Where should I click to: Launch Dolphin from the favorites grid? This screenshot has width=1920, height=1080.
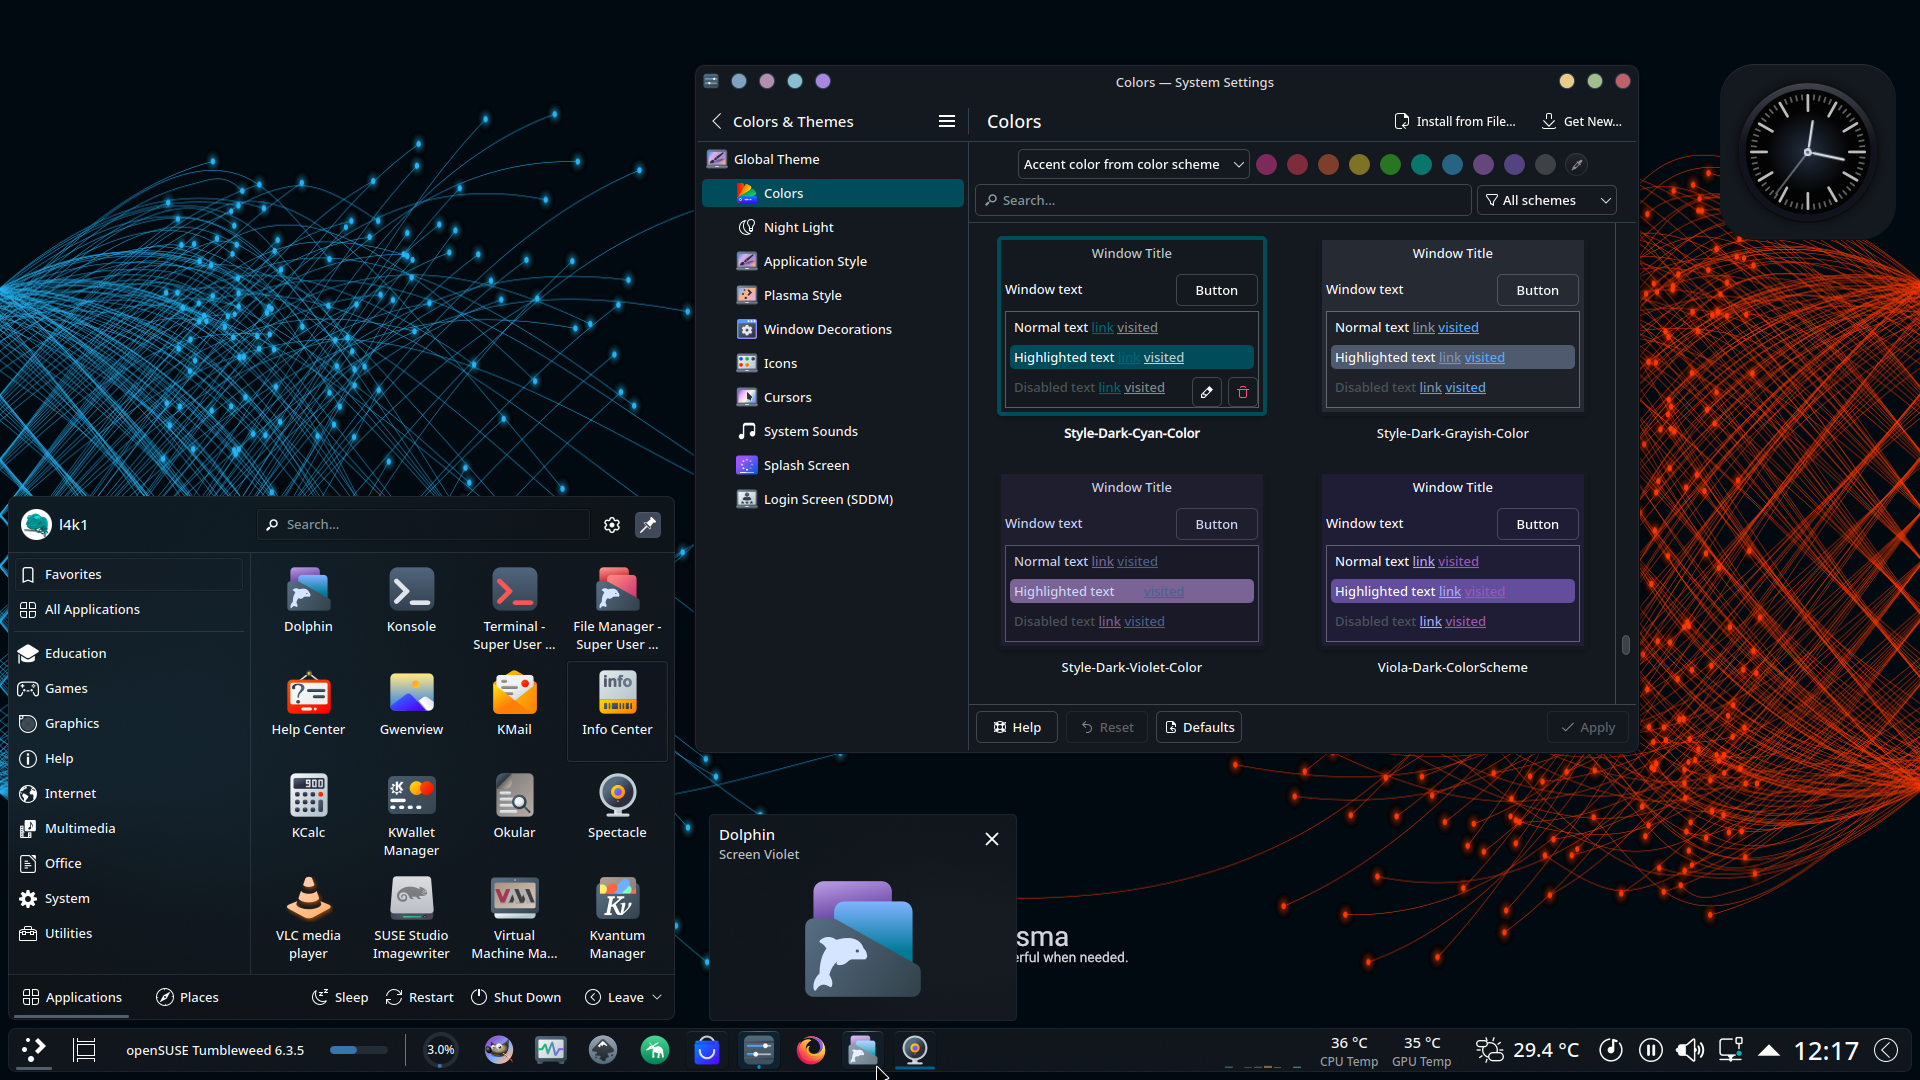pos(308,600)
